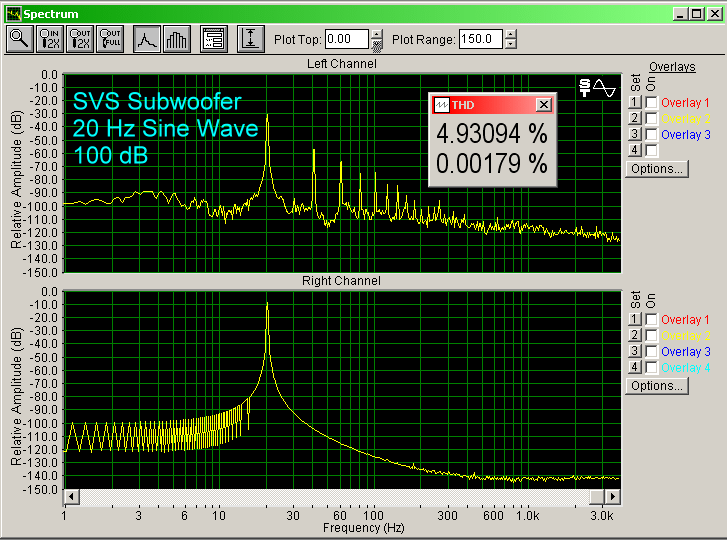Zoom out 2X on the spectrum
Image resolution: width=727 pixels, height=540 pixels.
pos(81,39)
